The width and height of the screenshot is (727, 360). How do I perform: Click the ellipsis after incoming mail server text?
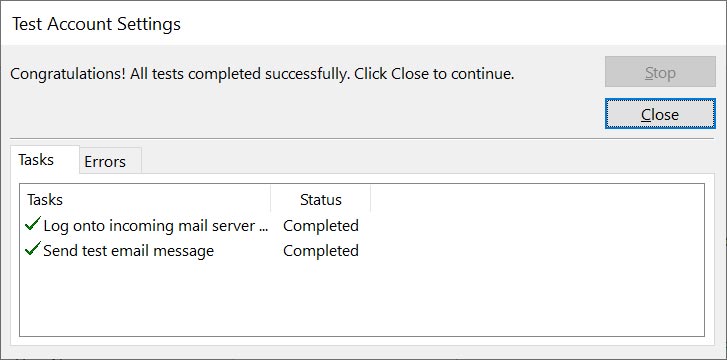263,229
